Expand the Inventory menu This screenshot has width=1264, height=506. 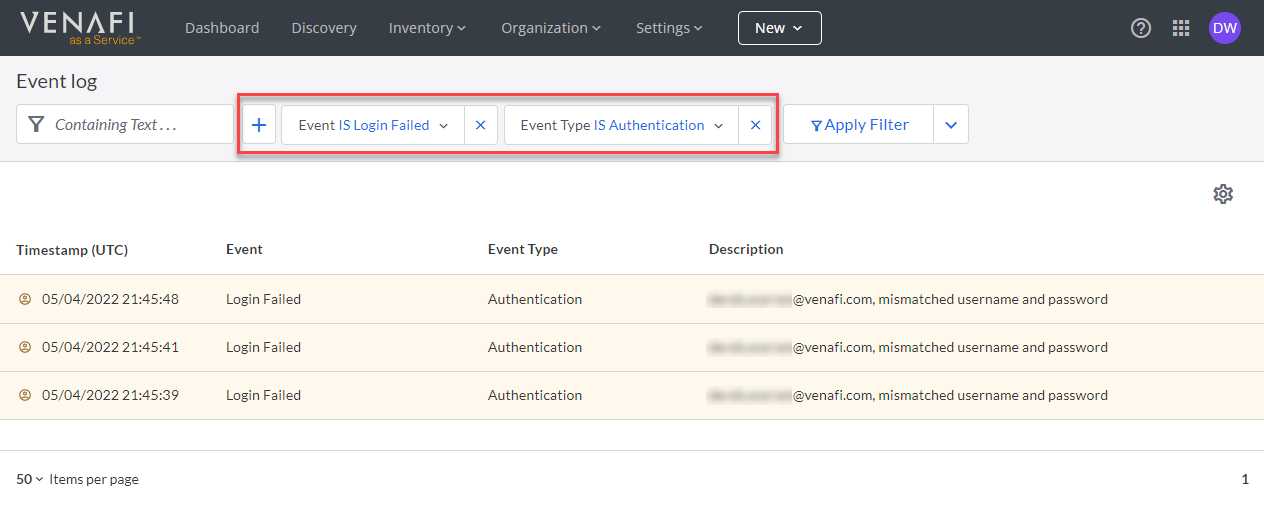tap(427, 28)
